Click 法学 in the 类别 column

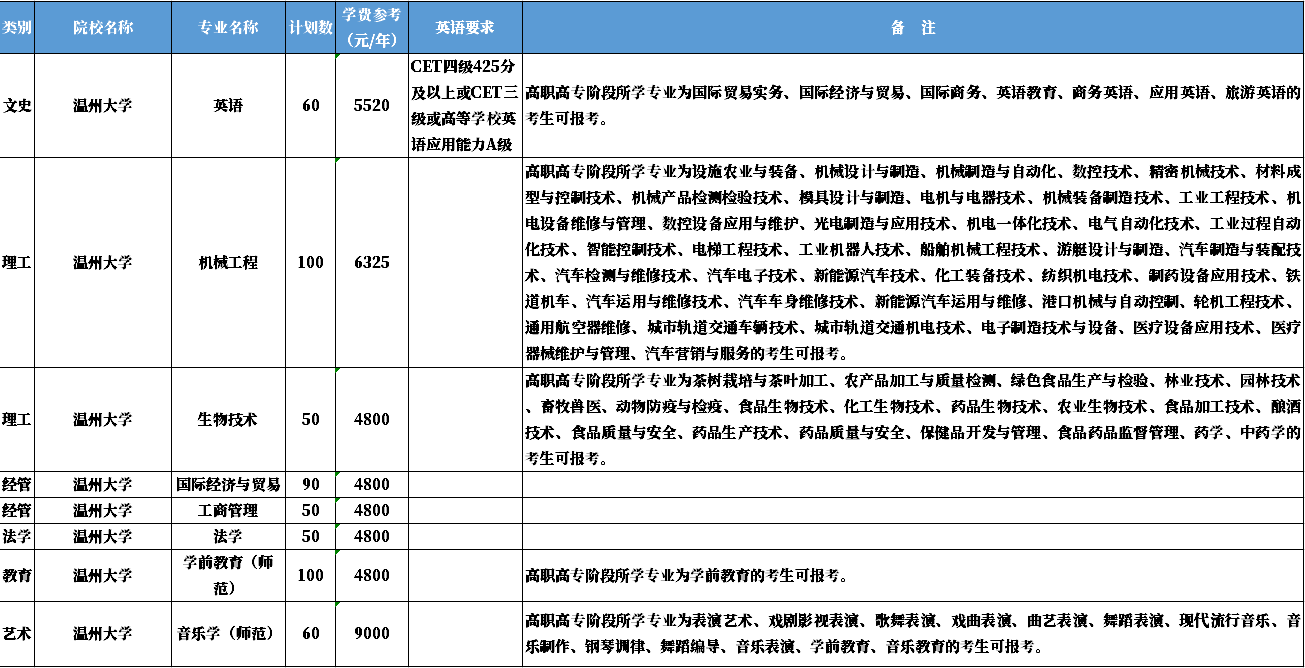point(17,537)
